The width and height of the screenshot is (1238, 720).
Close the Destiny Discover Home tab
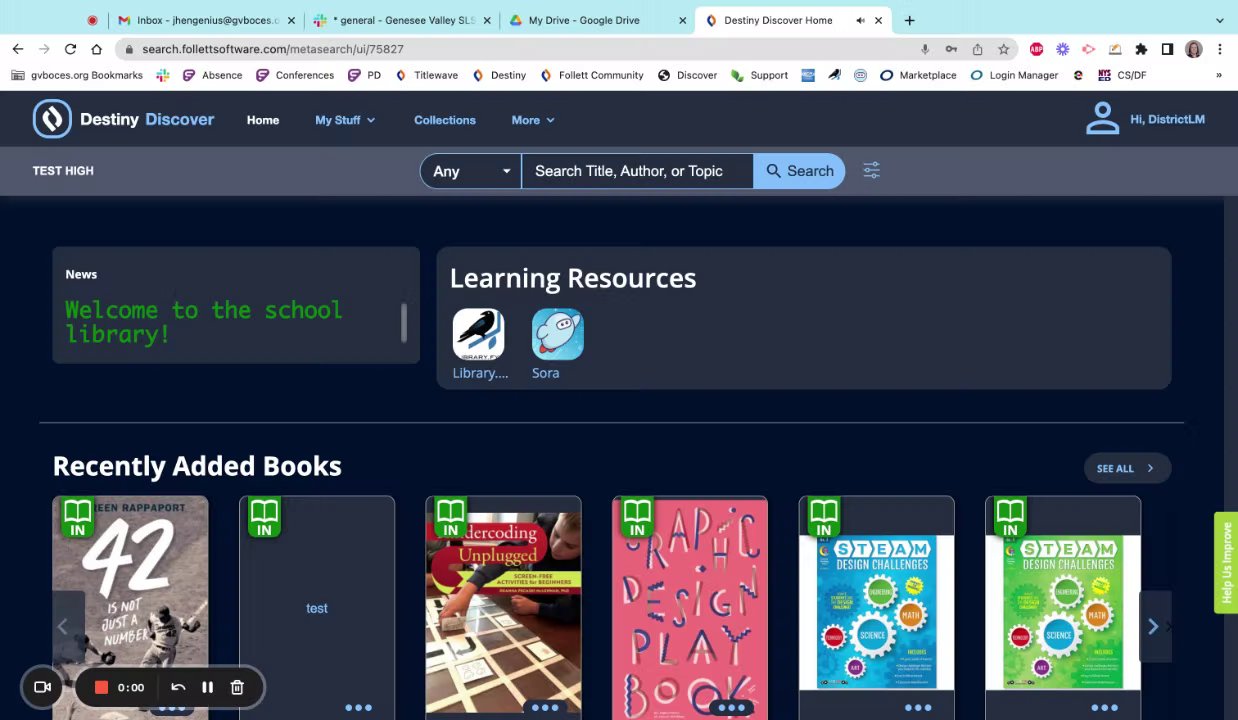pos(879,20)
